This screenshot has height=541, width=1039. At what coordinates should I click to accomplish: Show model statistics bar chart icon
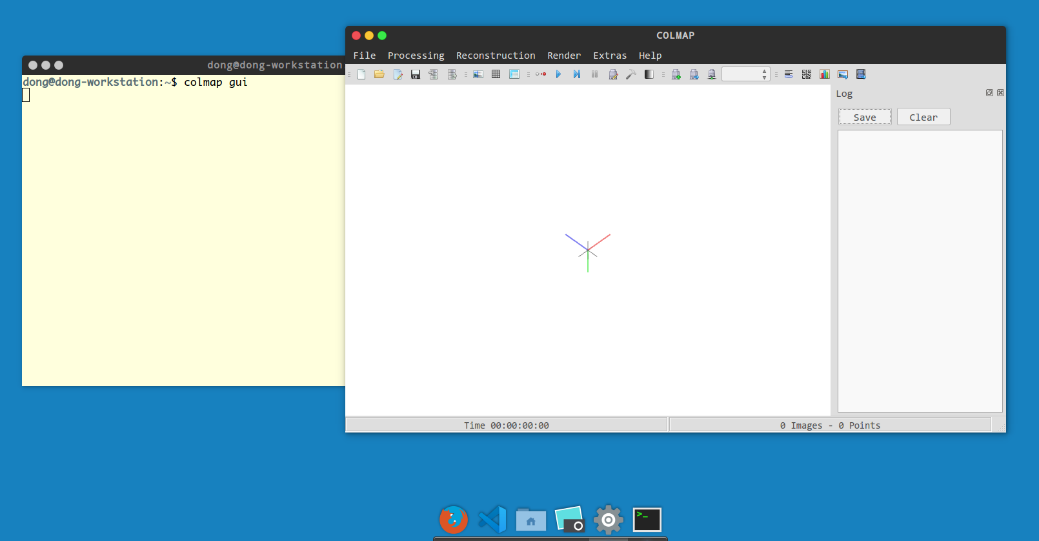point(824,74)
